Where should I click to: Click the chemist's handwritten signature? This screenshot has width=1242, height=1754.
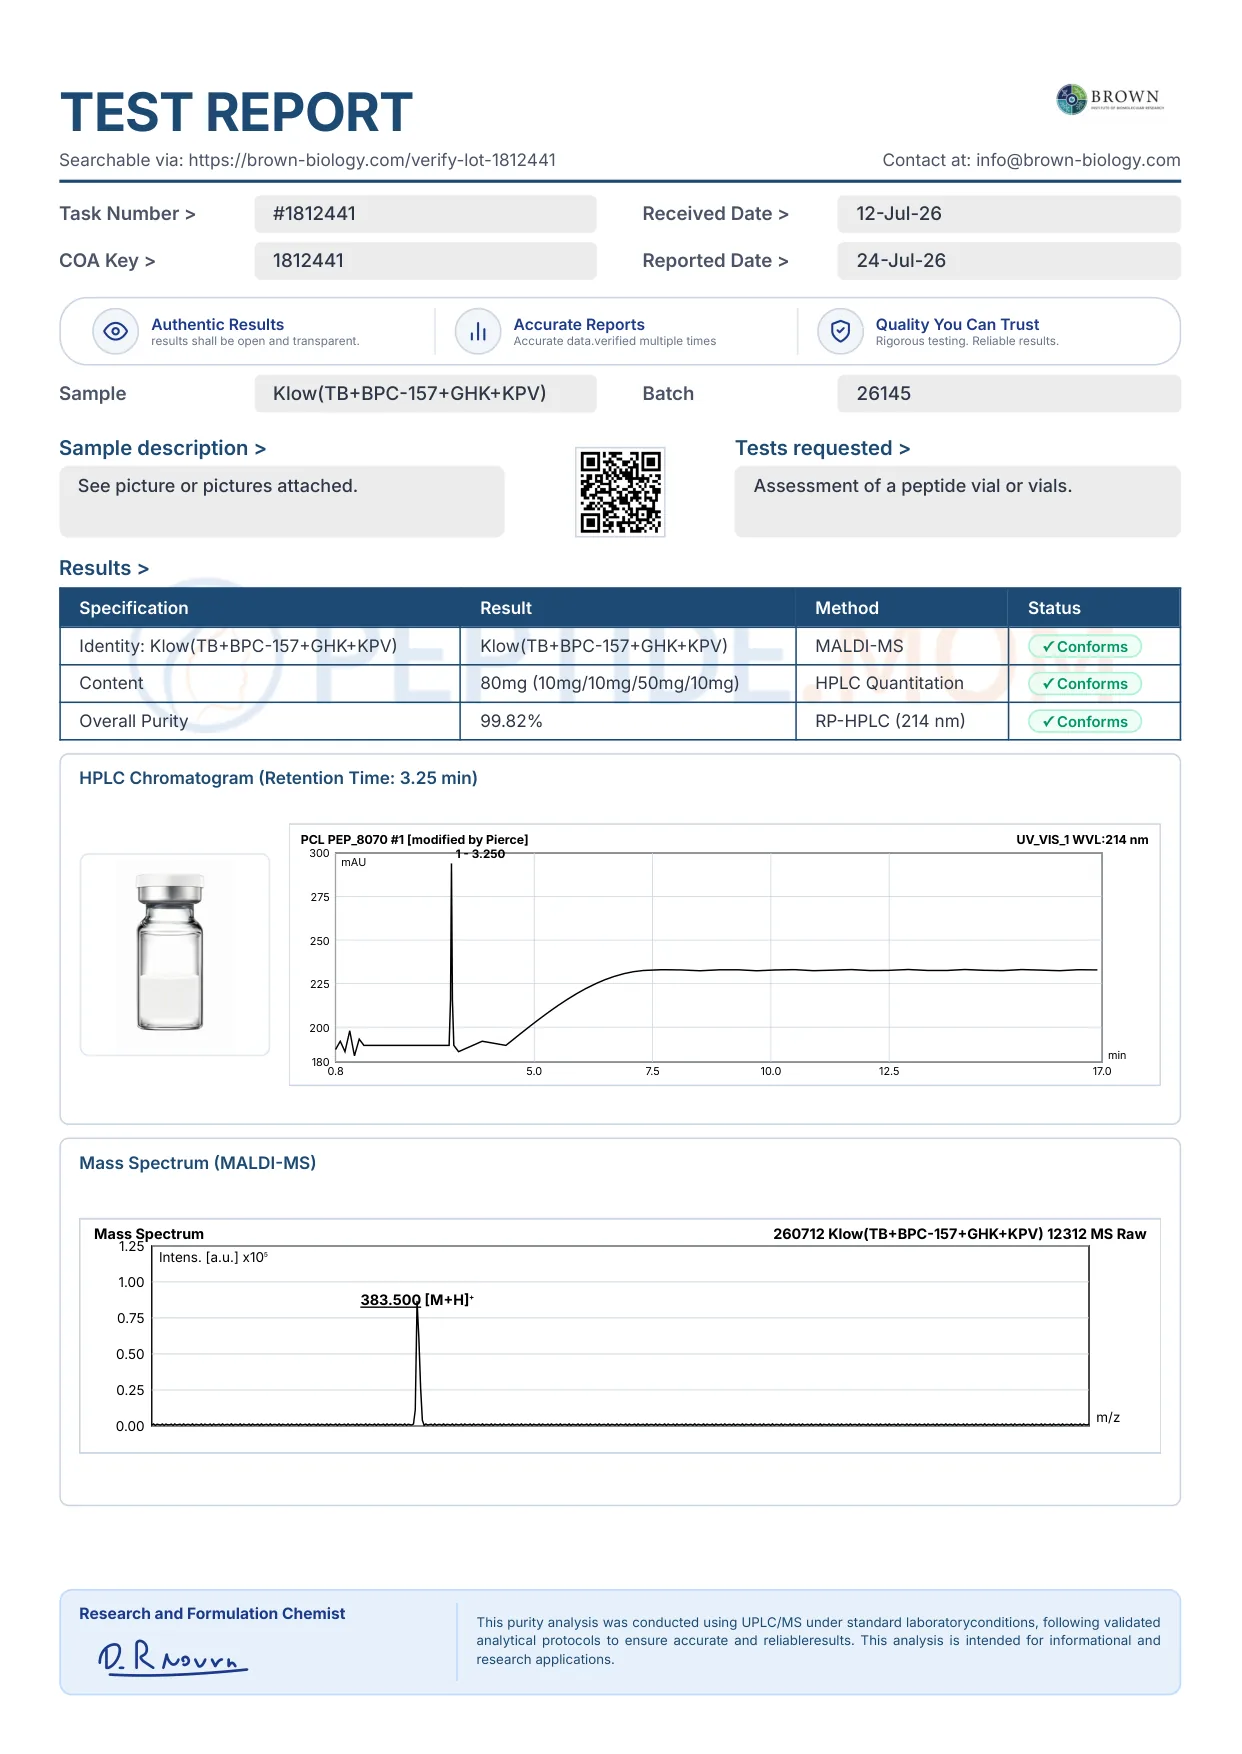pos(172,1657)
